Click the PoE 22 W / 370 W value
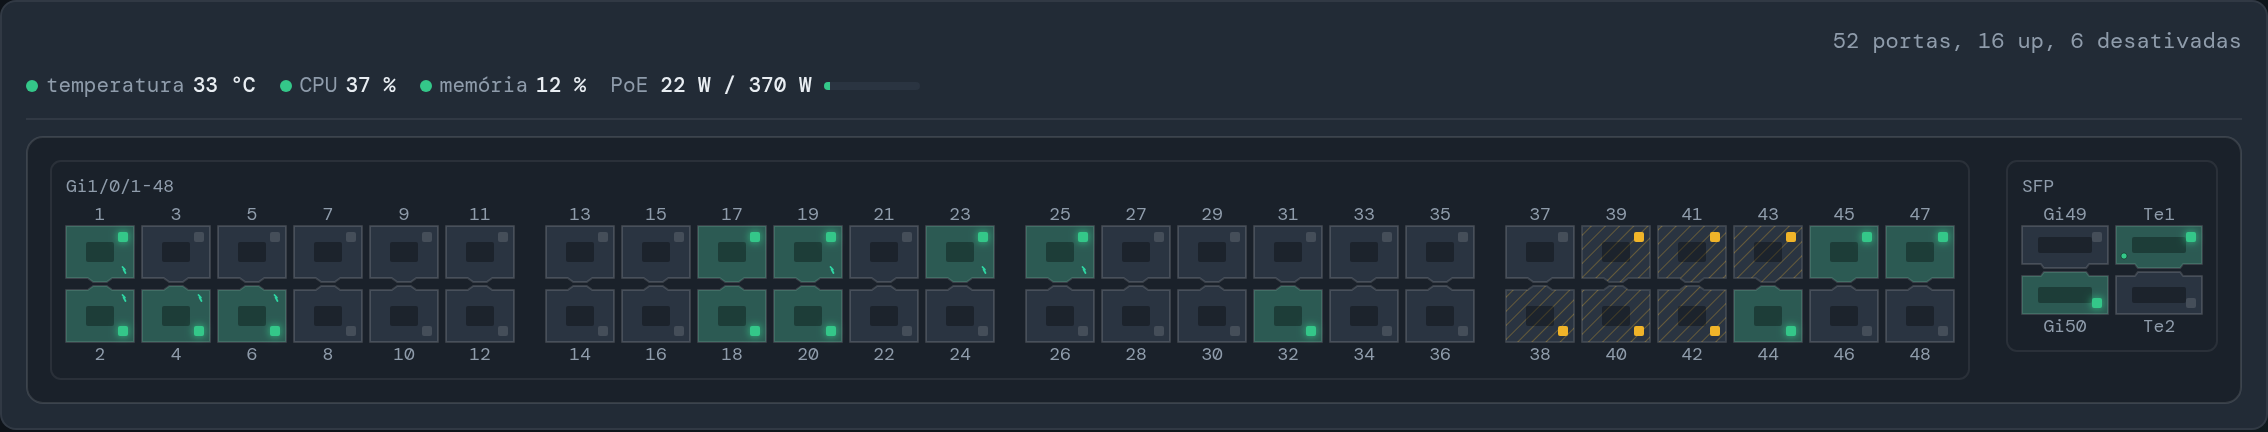 (736, 86)
